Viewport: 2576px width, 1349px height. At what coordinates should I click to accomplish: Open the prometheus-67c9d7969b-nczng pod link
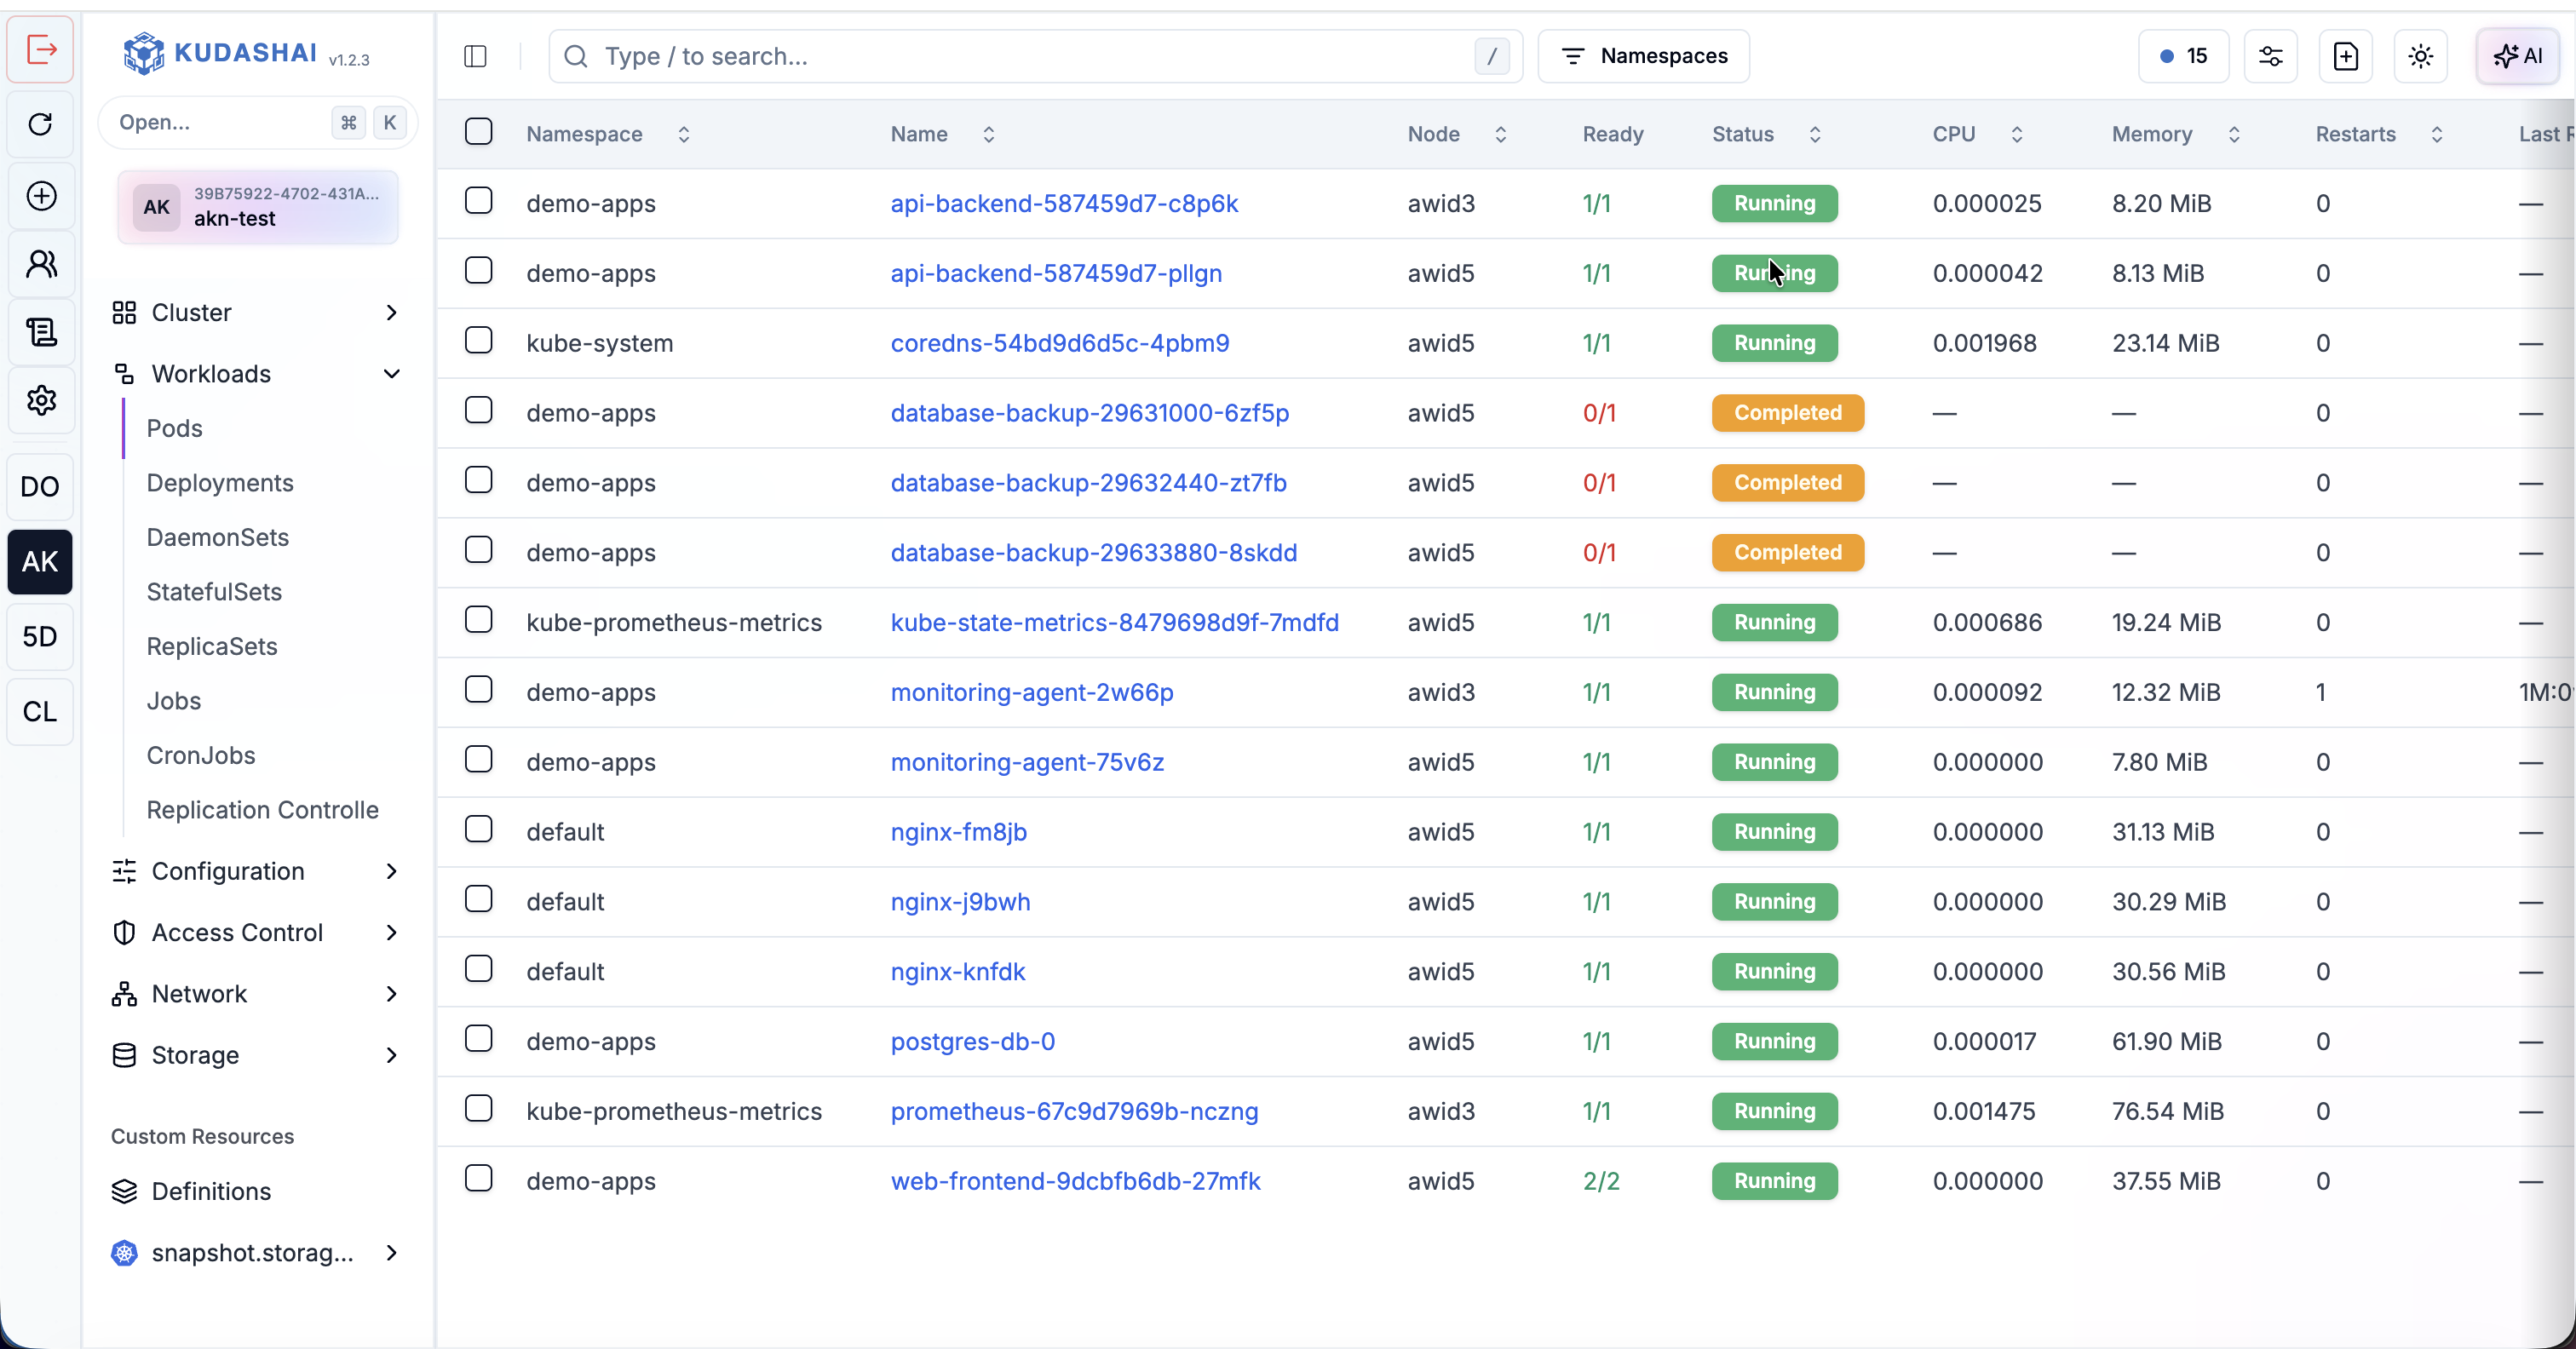point(1074,1111)
